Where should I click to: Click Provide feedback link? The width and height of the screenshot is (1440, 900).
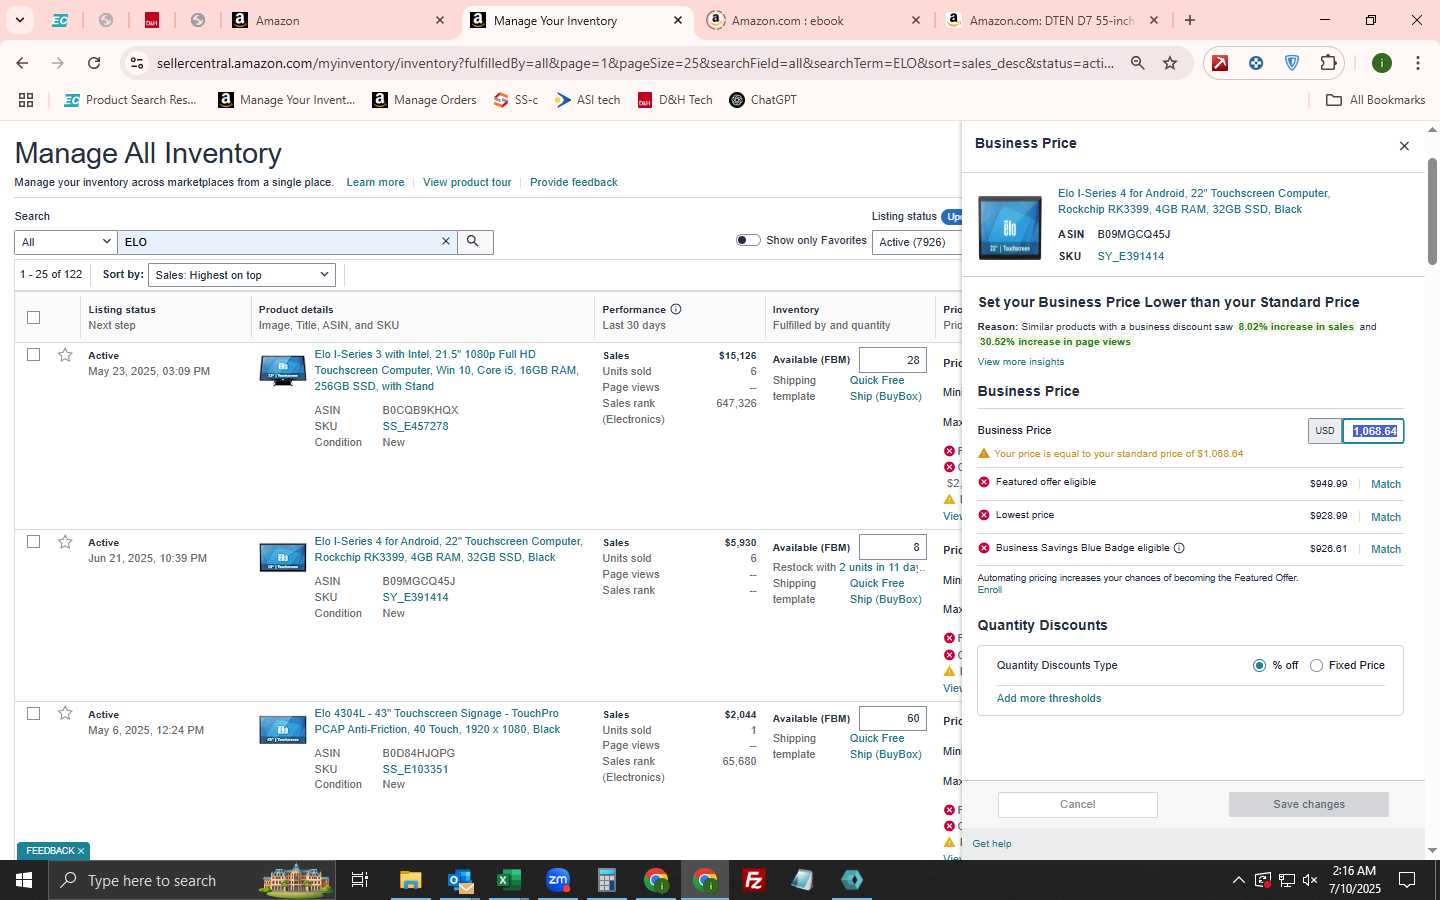tap(574, 182)
